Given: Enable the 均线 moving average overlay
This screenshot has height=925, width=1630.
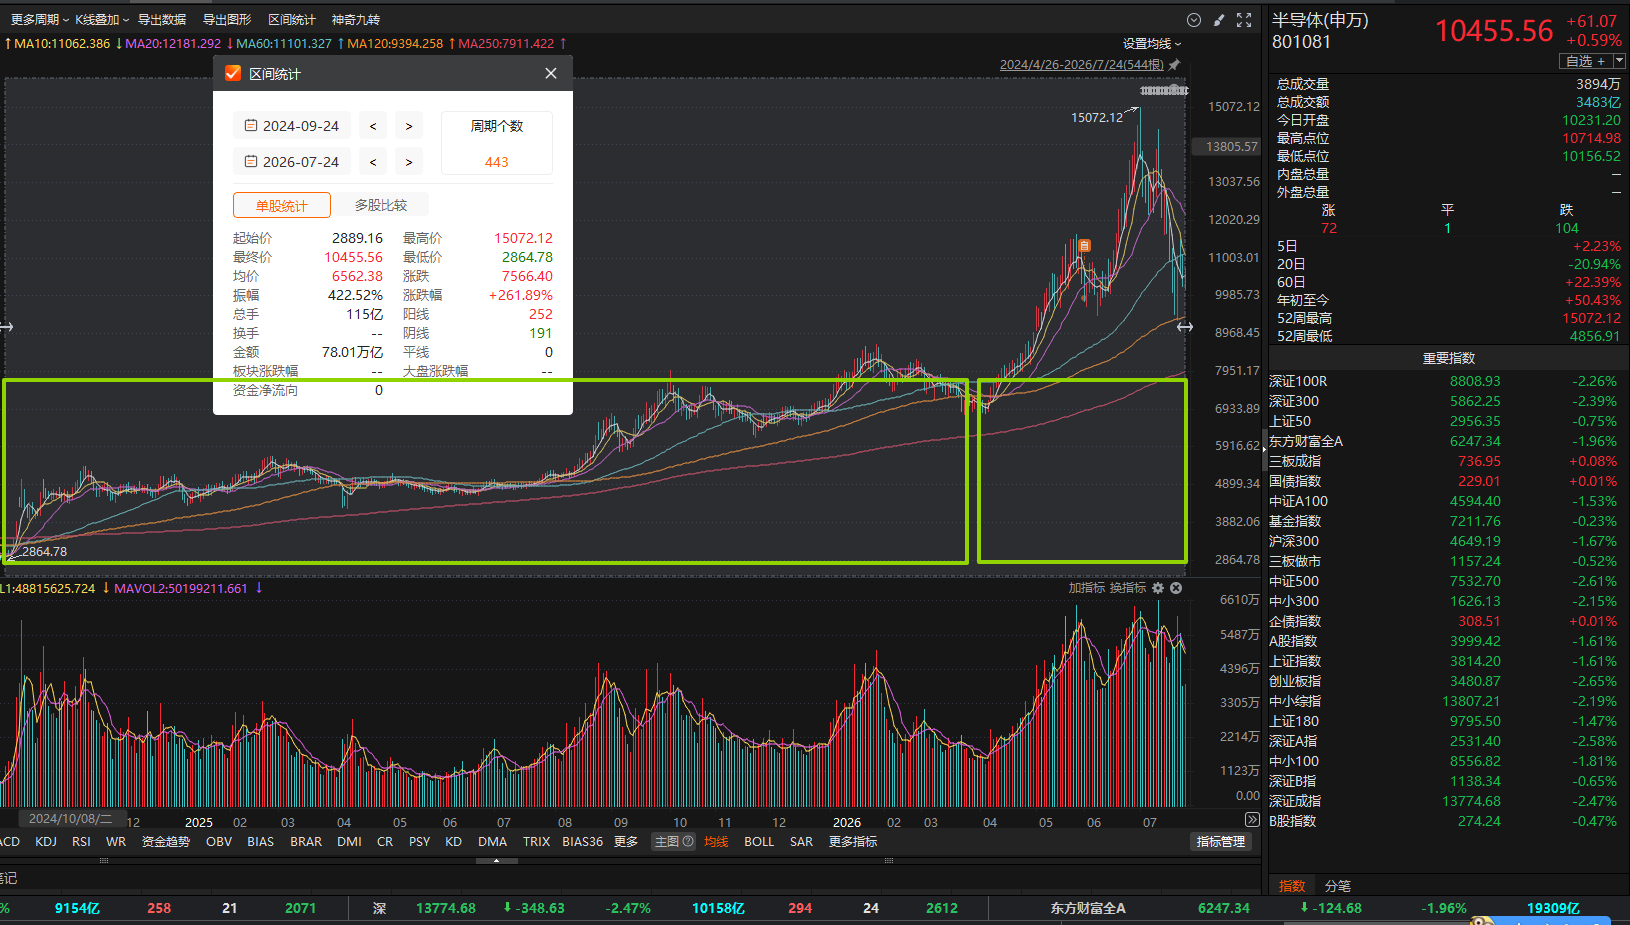Looking at the screenshot, I should click(x=716, y=842).
